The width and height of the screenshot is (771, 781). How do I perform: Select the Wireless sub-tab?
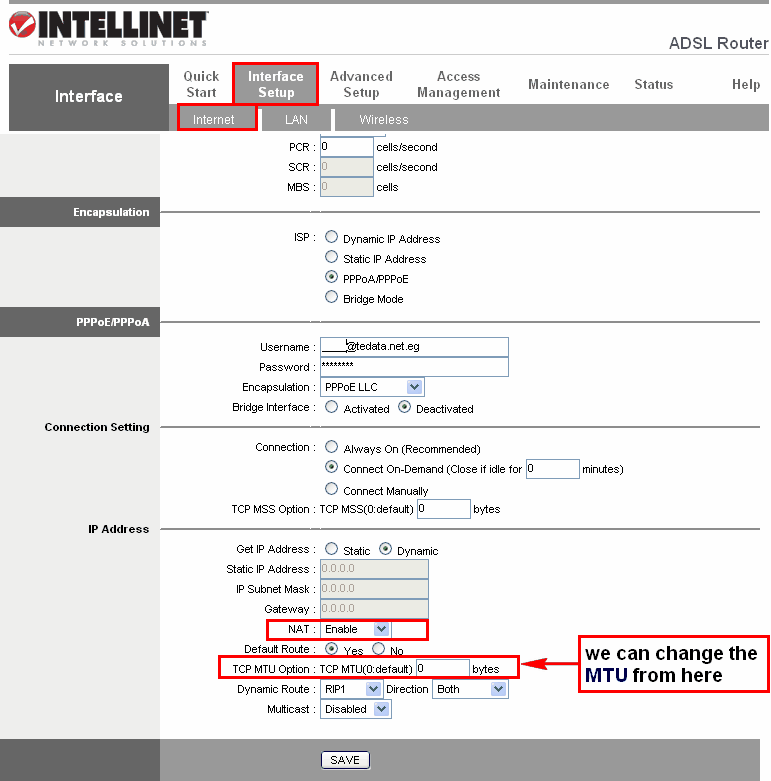click(384, 120)
